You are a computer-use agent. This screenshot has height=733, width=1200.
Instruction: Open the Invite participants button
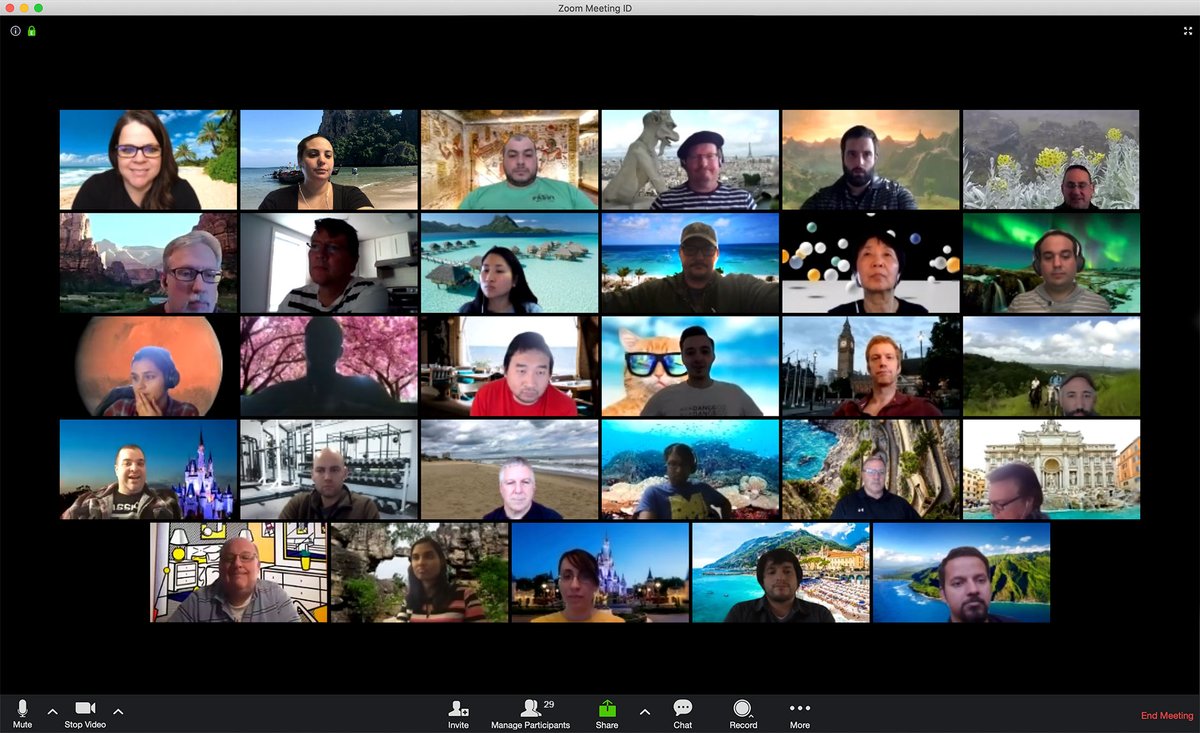[x=458, y=713]
